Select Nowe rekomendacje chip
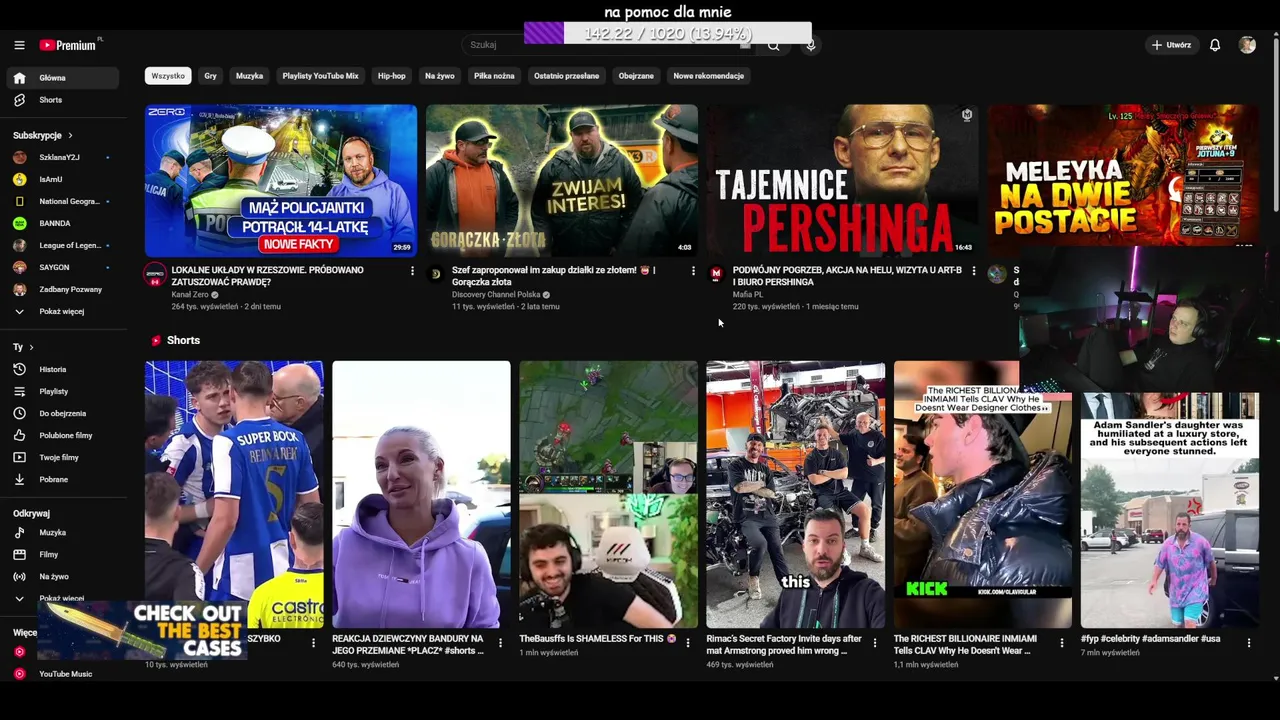Image resolution: width=1280 pixels, height=720 pixels. pyautogui.click(x=708, y=76)
